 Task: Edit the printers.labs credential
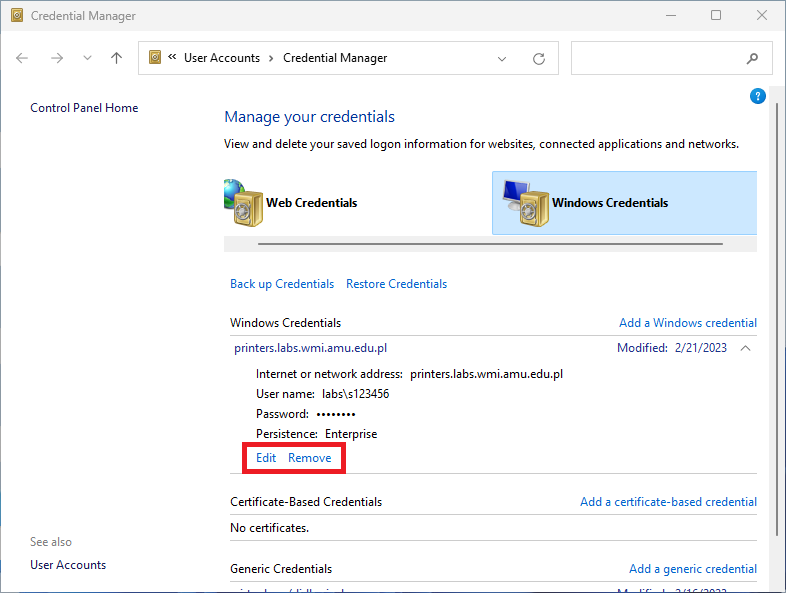(x=266, y=458)
